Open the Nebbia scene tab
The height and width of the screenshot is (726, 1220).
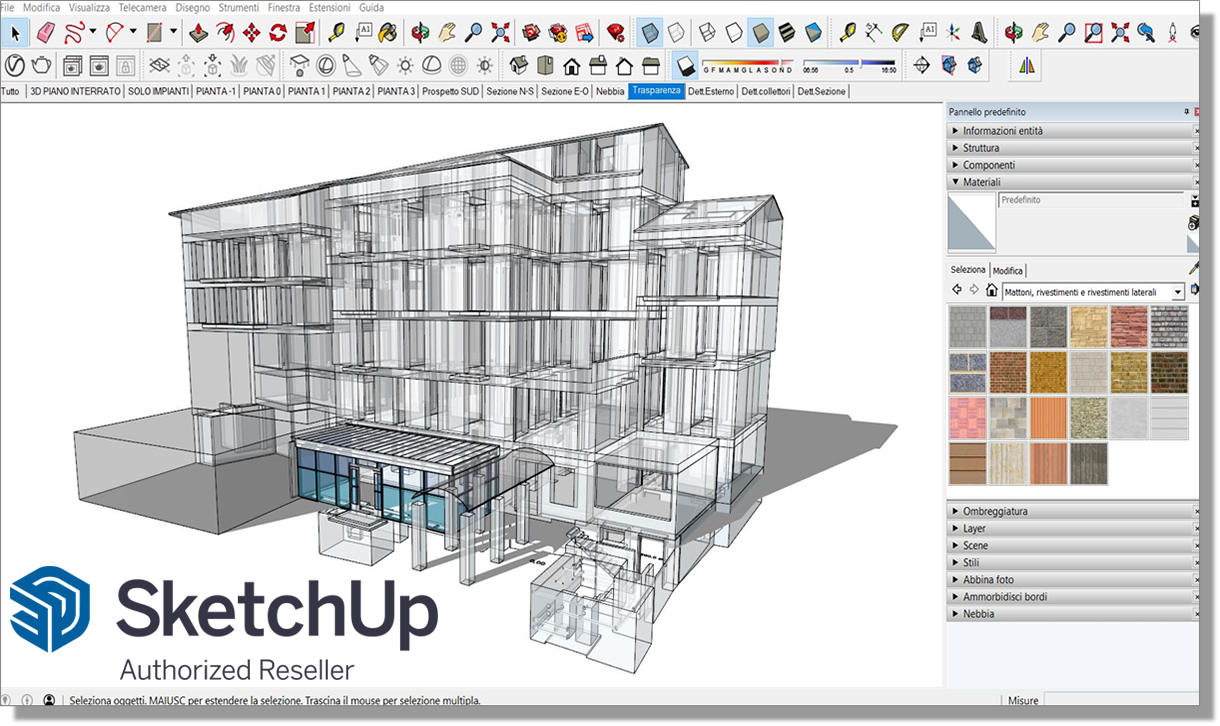coord(610,91)
